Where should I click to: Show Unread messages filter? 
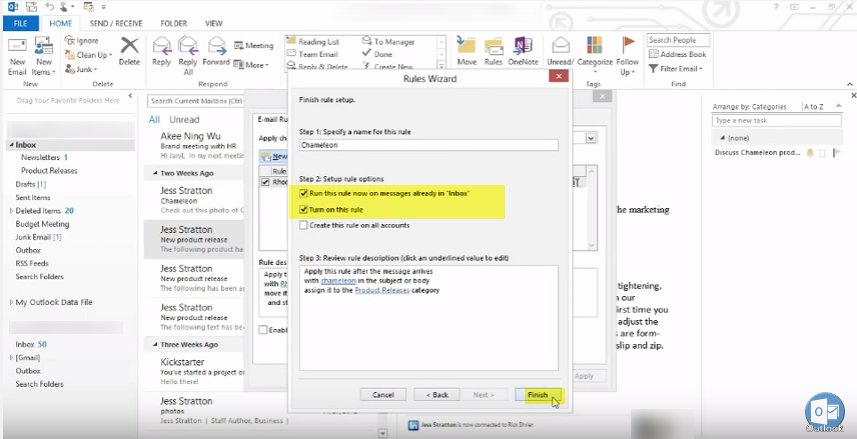coord(184,120)
